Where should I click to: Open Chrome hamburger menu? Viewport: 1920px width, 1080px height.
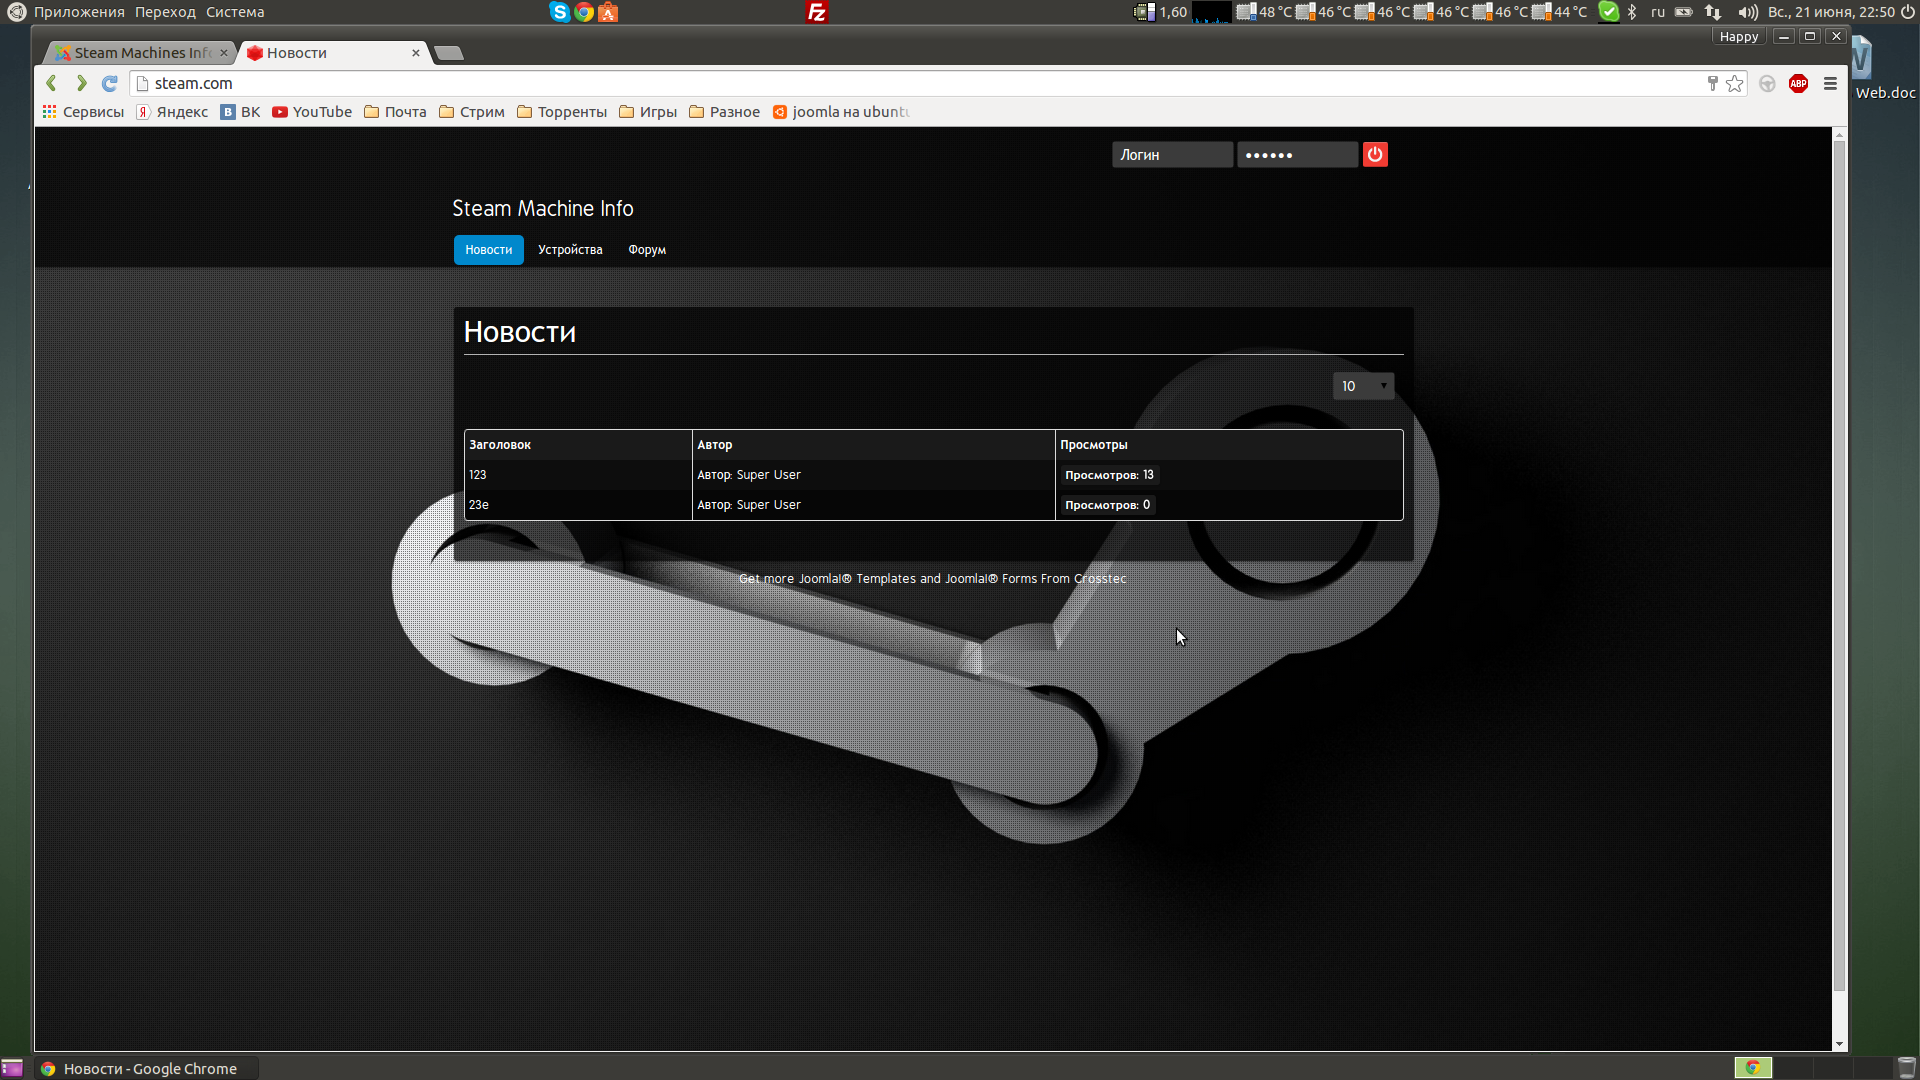(1830, 84)
